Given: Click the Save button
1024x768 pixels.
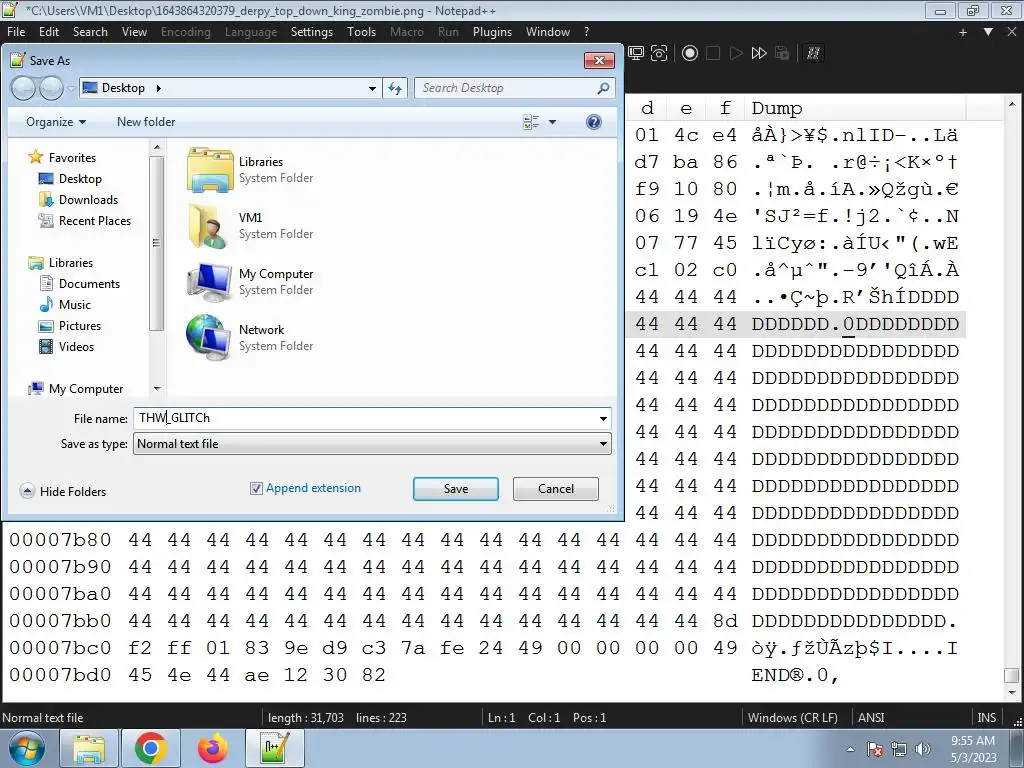Looking at the screenshot, I should point(456,489).
